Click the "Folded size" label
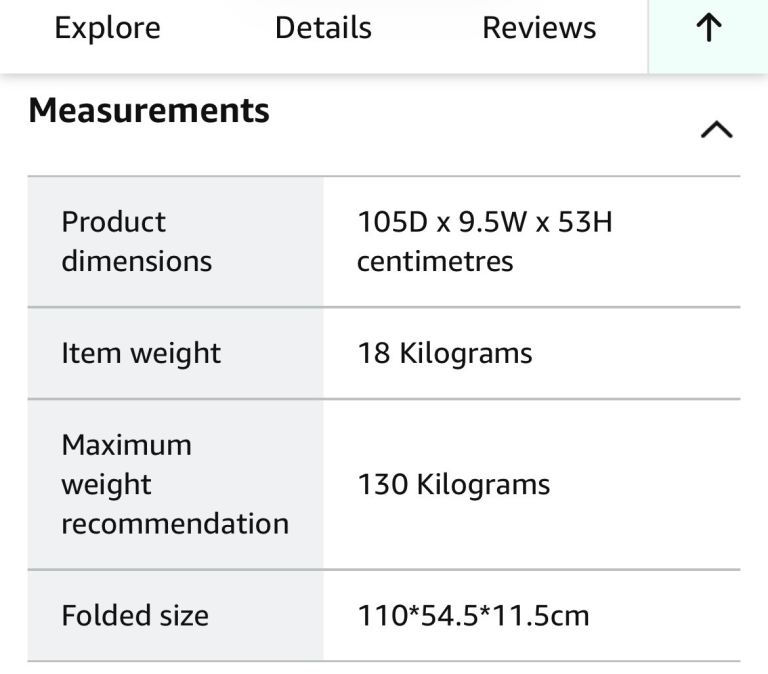Image resolution: width=768 pixels, height=674 pixels. point(135,615)
